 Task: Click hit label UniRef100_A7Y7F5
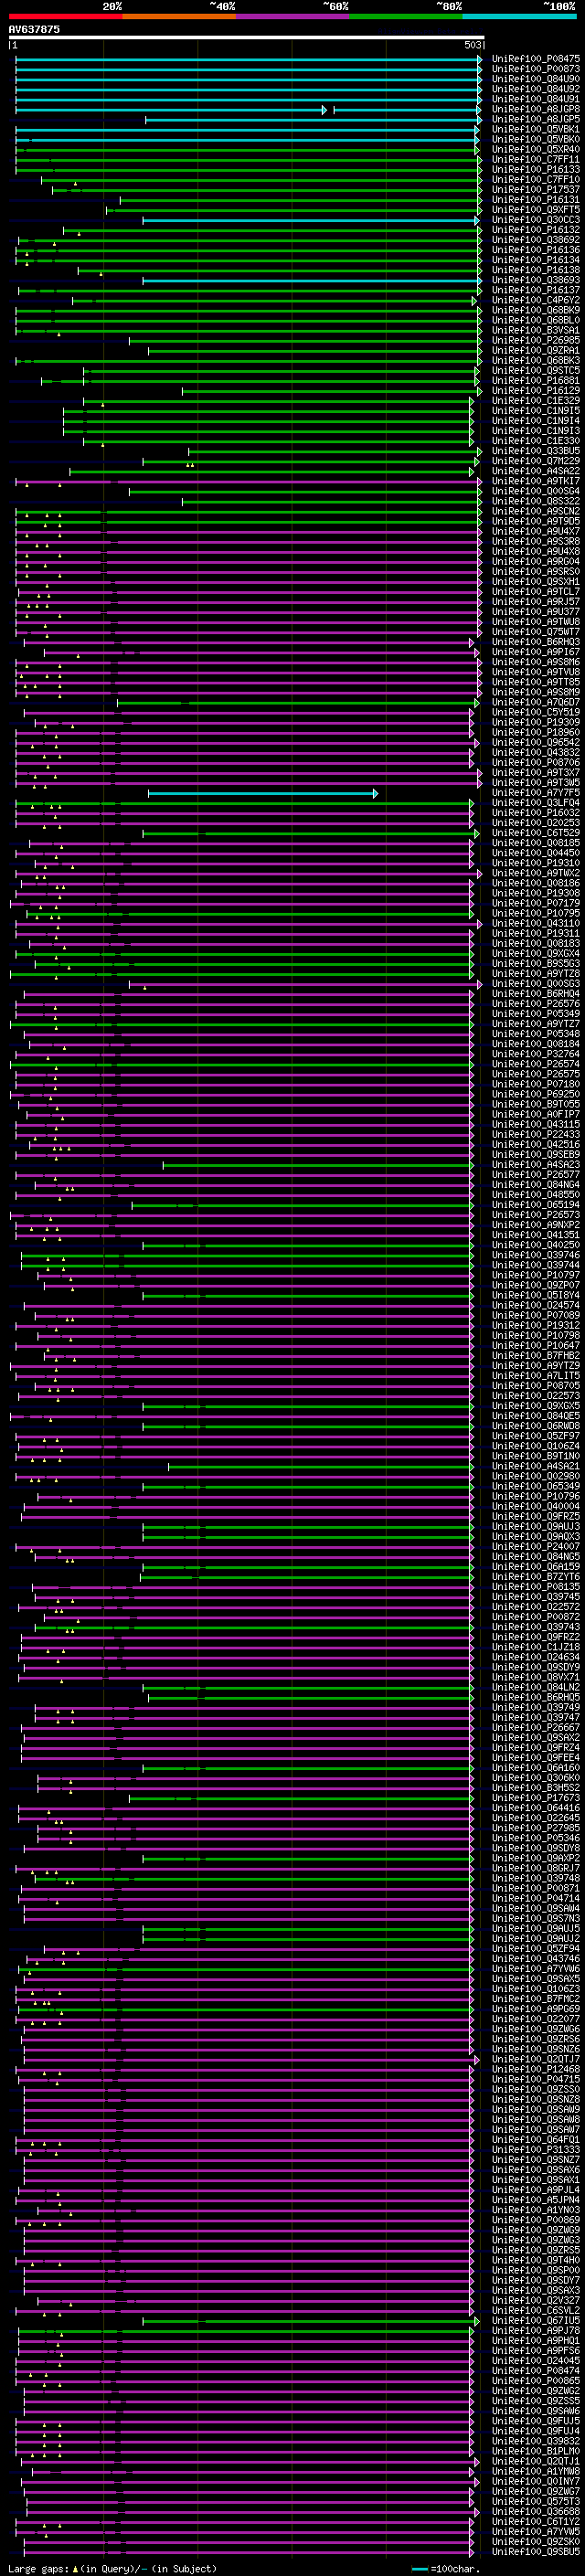(x=536, y=793)
